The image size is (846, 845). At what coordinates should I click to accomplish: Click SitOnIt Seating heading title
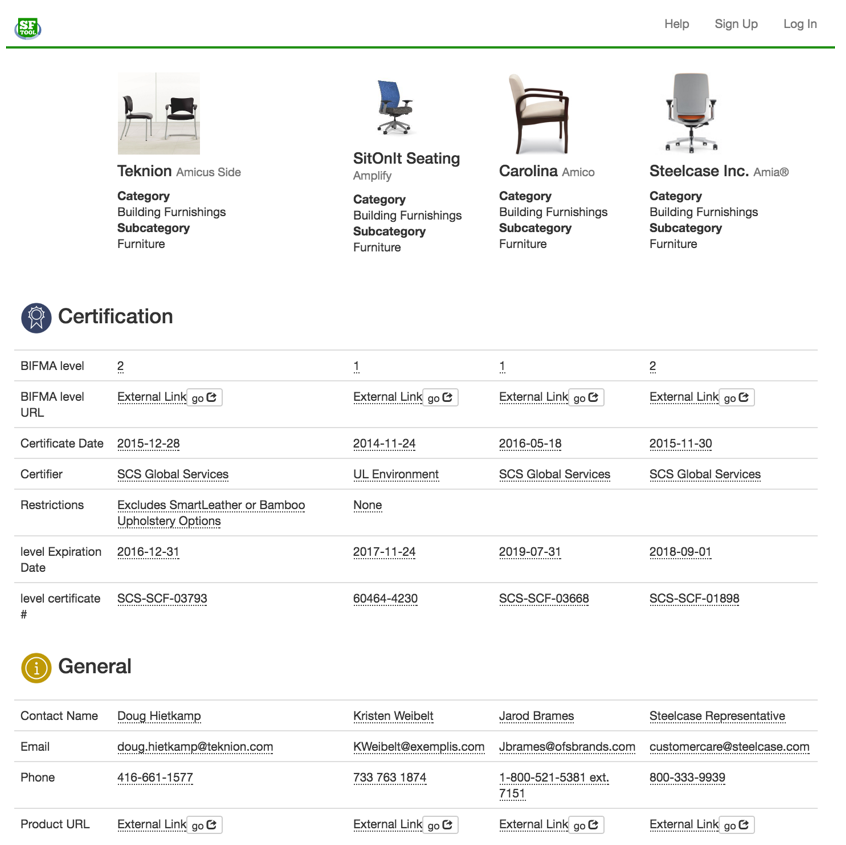tap(406, 159)
